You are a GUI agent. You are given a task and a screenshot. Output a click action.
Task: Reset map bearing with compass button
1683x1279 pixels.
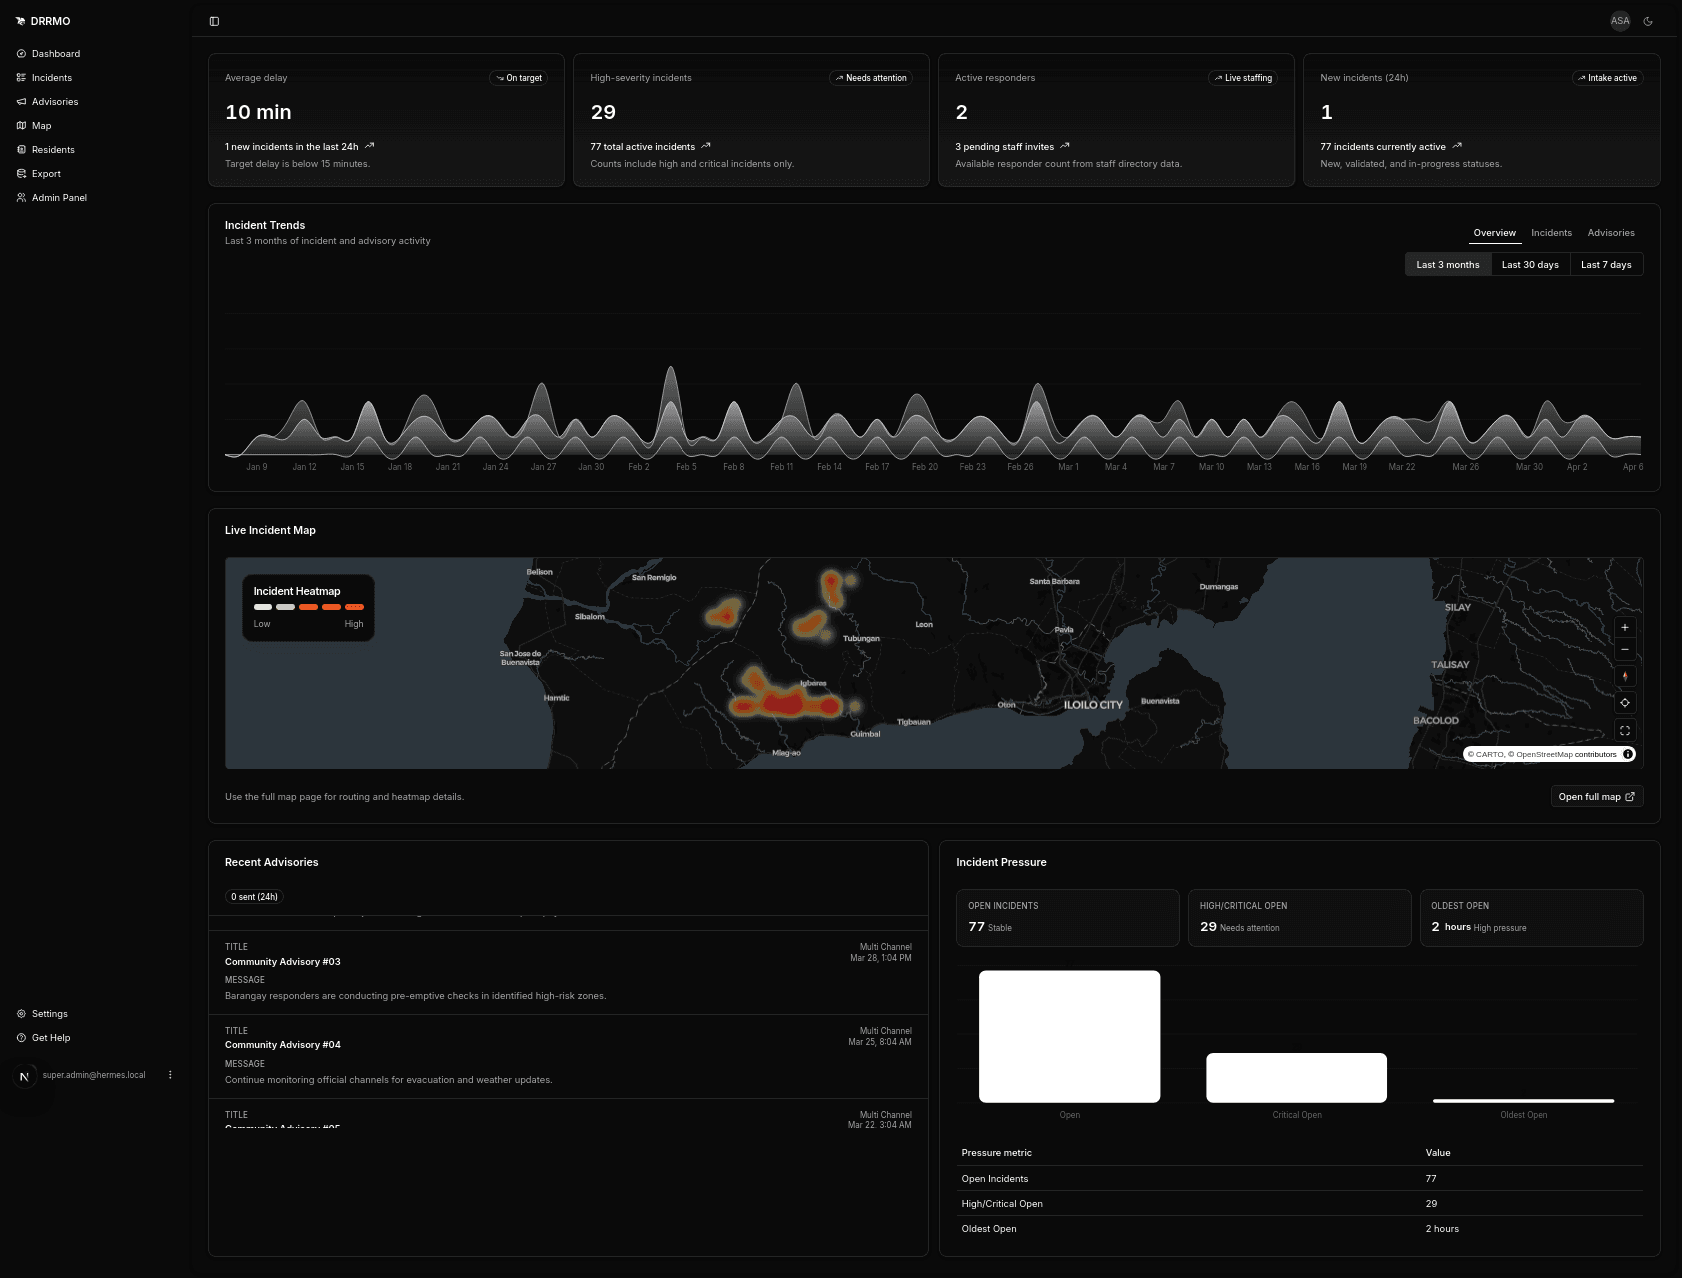(x=1624, y=677)
